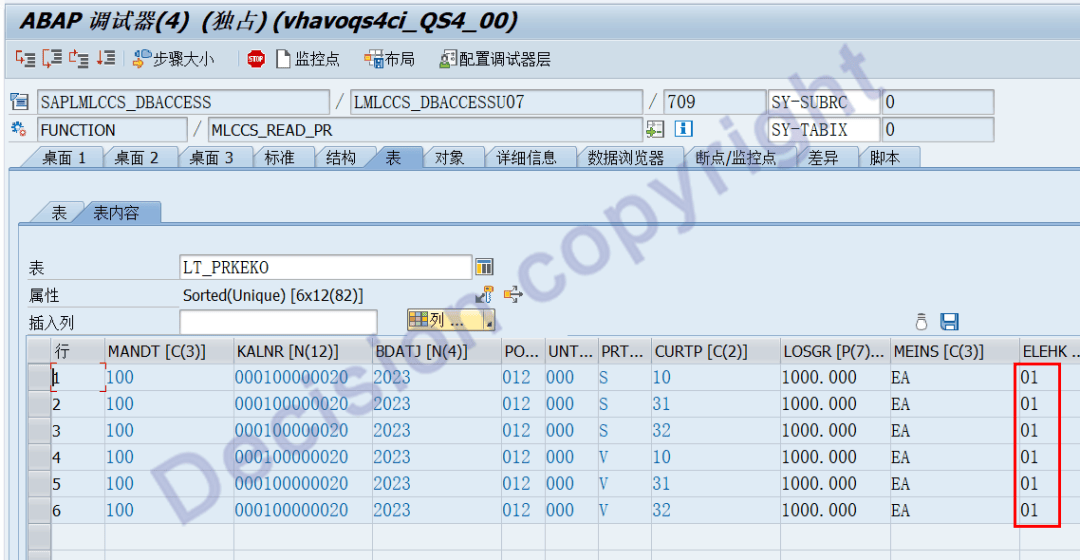
Task: Open the 布局 layout button
Action: click(x=389, y=59)
